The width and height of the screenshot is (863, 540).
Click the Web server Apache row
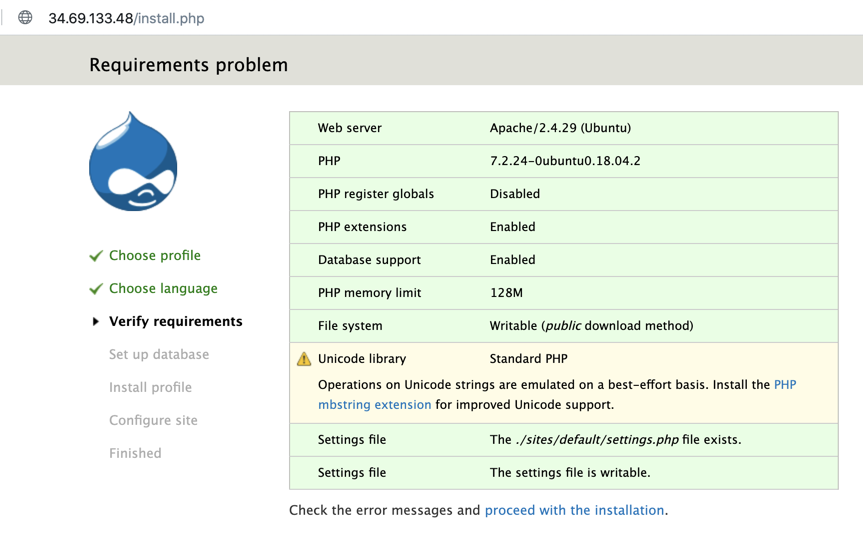tap(563, 128)
